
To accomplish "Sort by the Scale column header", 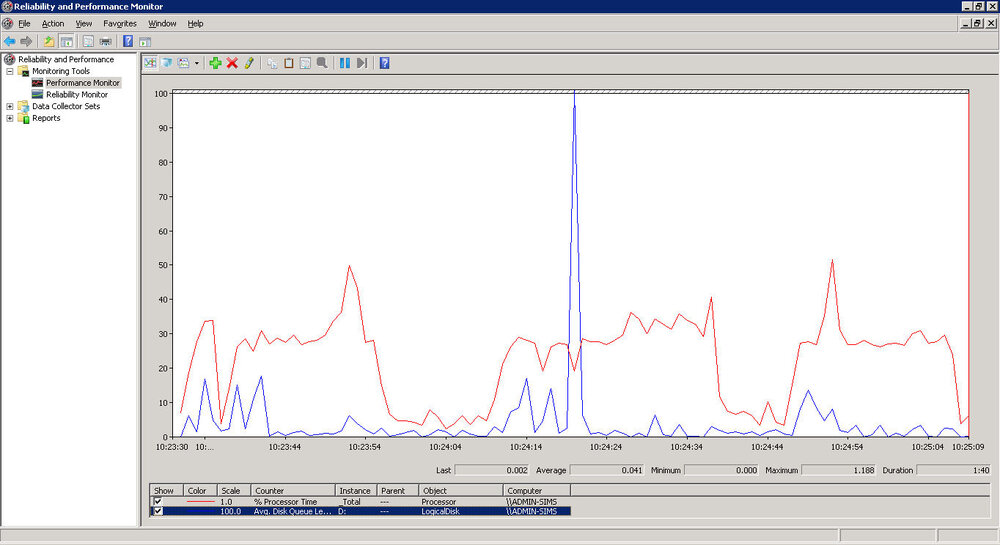I will (233, 490).
